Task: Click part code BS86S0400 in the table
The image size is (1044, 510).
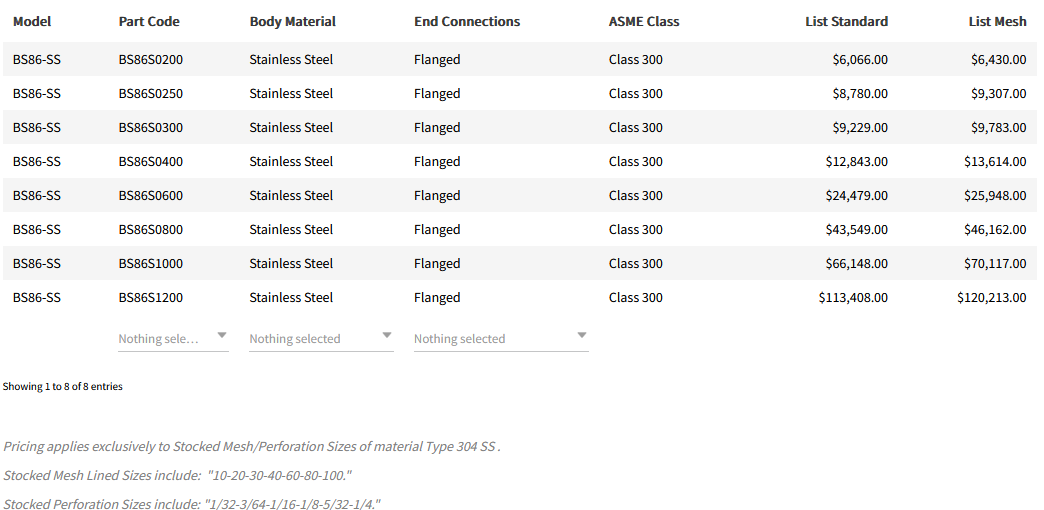Action: (150, 161)
